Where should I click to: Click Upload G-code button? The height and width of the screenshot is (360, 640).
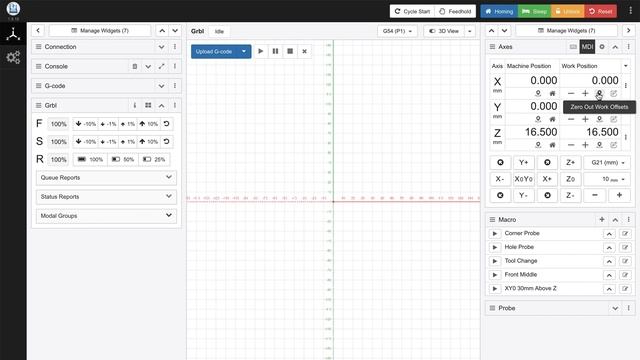pos(214,51)
